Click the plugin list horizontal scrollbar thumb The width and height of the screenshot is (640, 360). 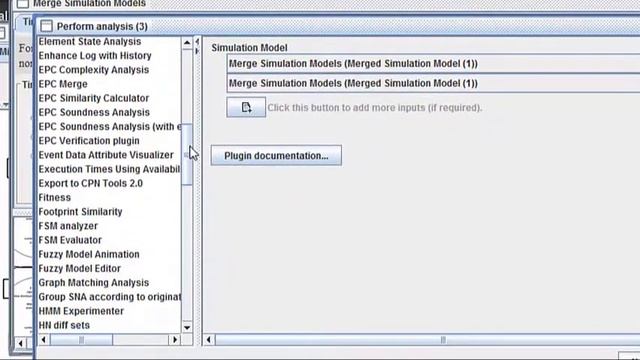pyautogui.click(x=81, y=340)
